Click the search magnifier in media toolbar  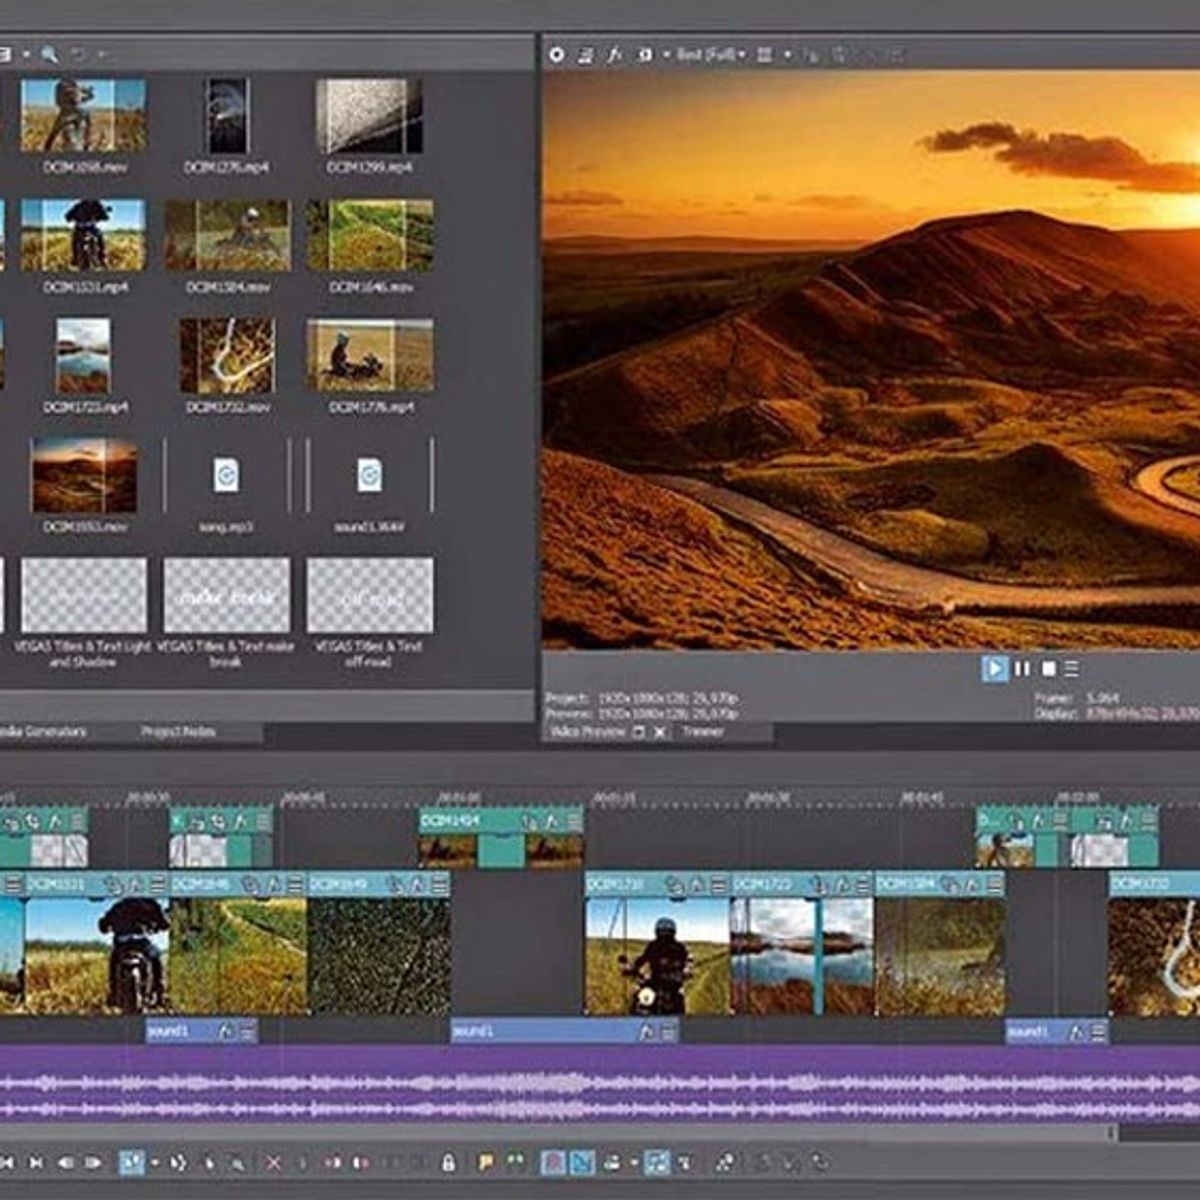[x=48, y=54]
